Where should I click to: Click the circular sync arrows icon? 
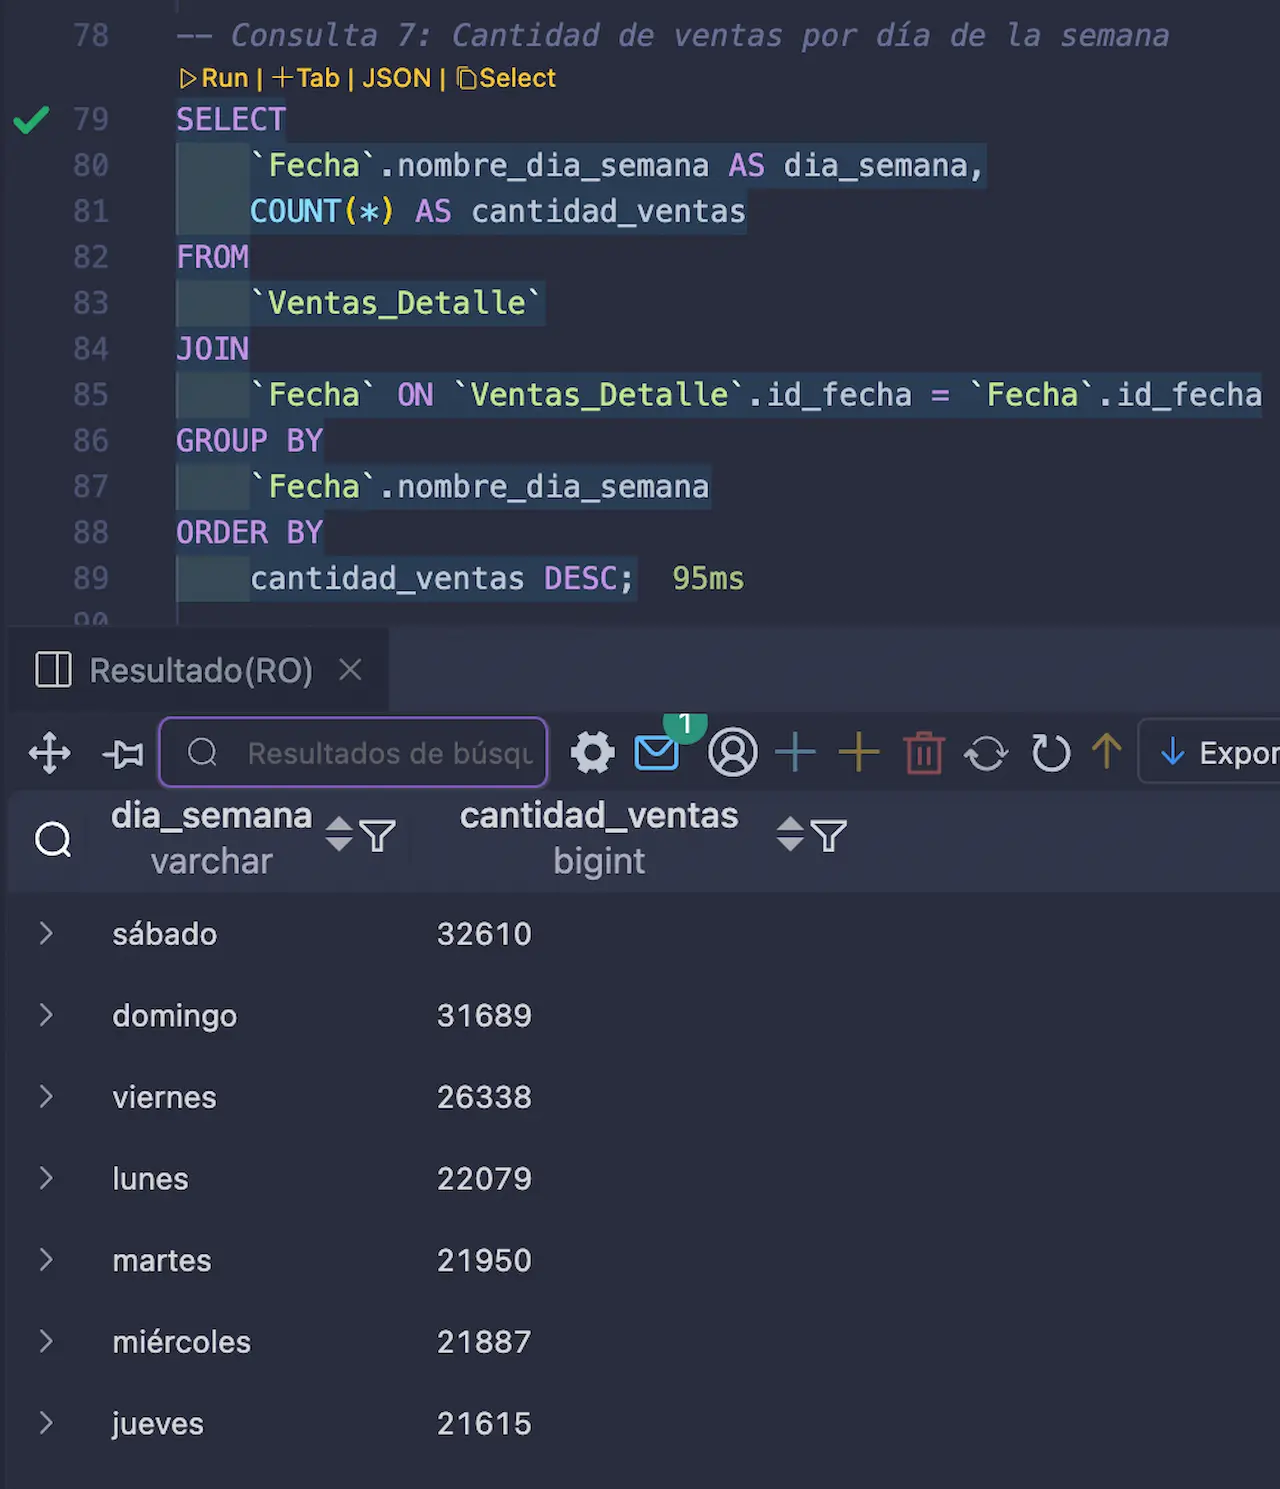pyautogui.click(x=986, y=753)
